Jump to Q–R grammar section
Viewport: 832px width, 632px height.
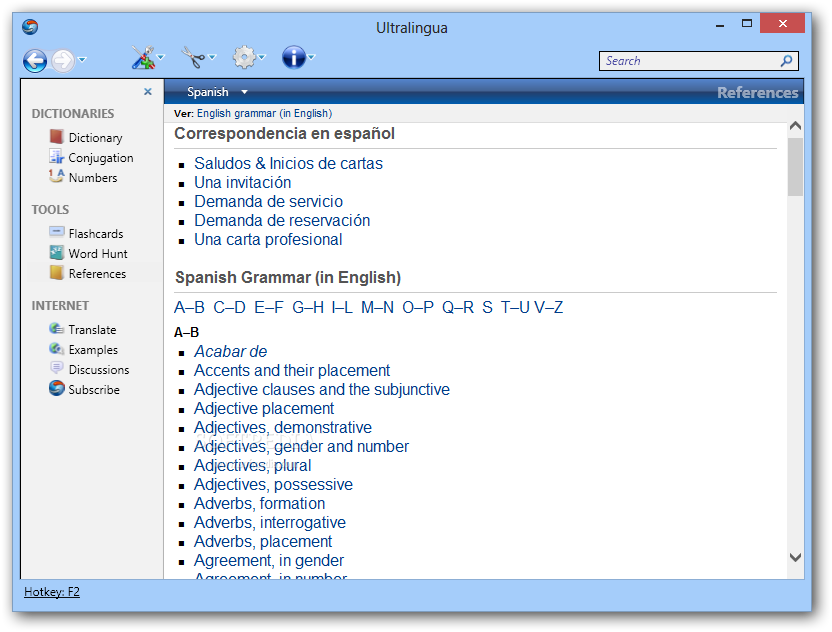coord(458,307)
